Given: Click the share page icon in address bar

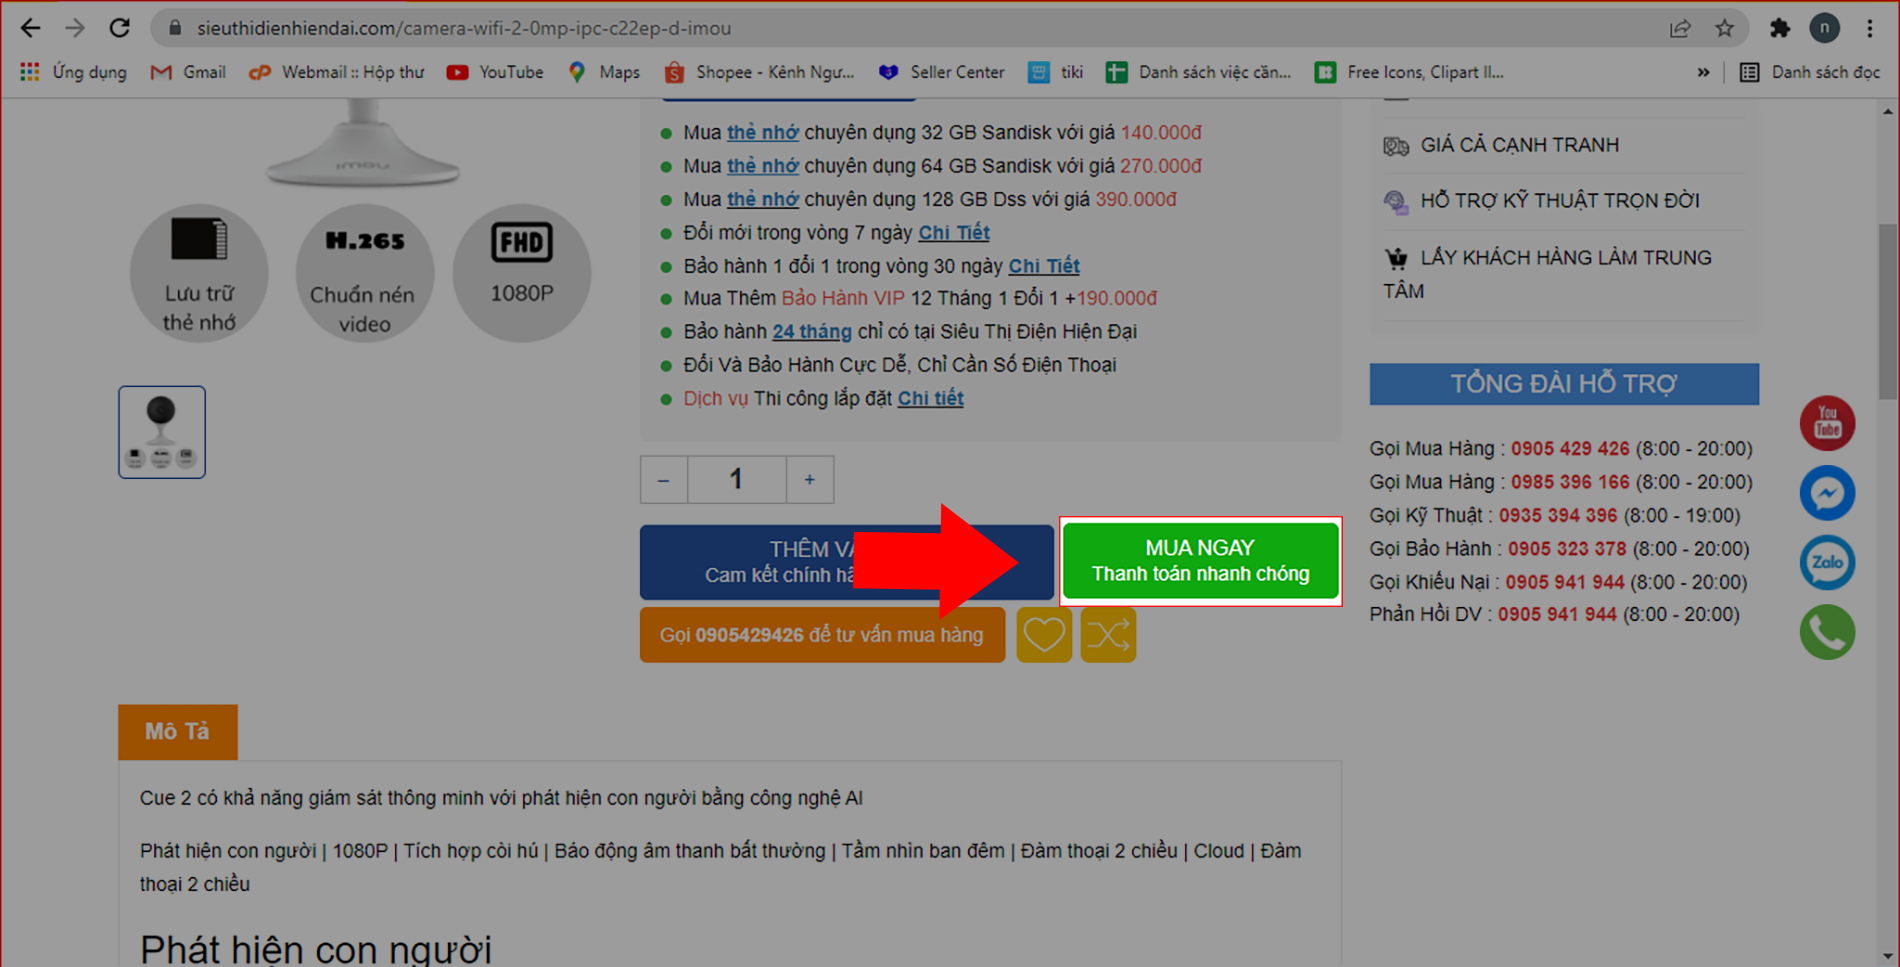Looking at the screenshot, I should [x=1680, y=28].
